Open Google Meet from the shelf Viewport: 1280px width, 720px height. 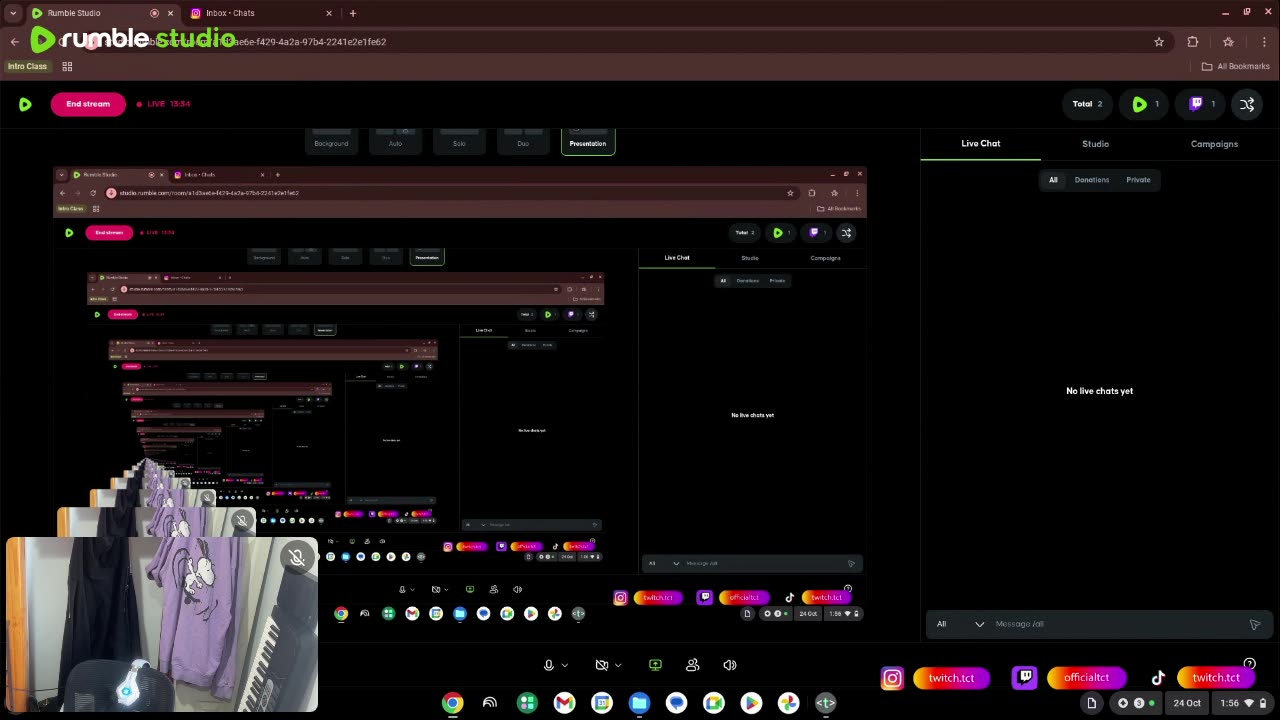[x=714, y=703]
